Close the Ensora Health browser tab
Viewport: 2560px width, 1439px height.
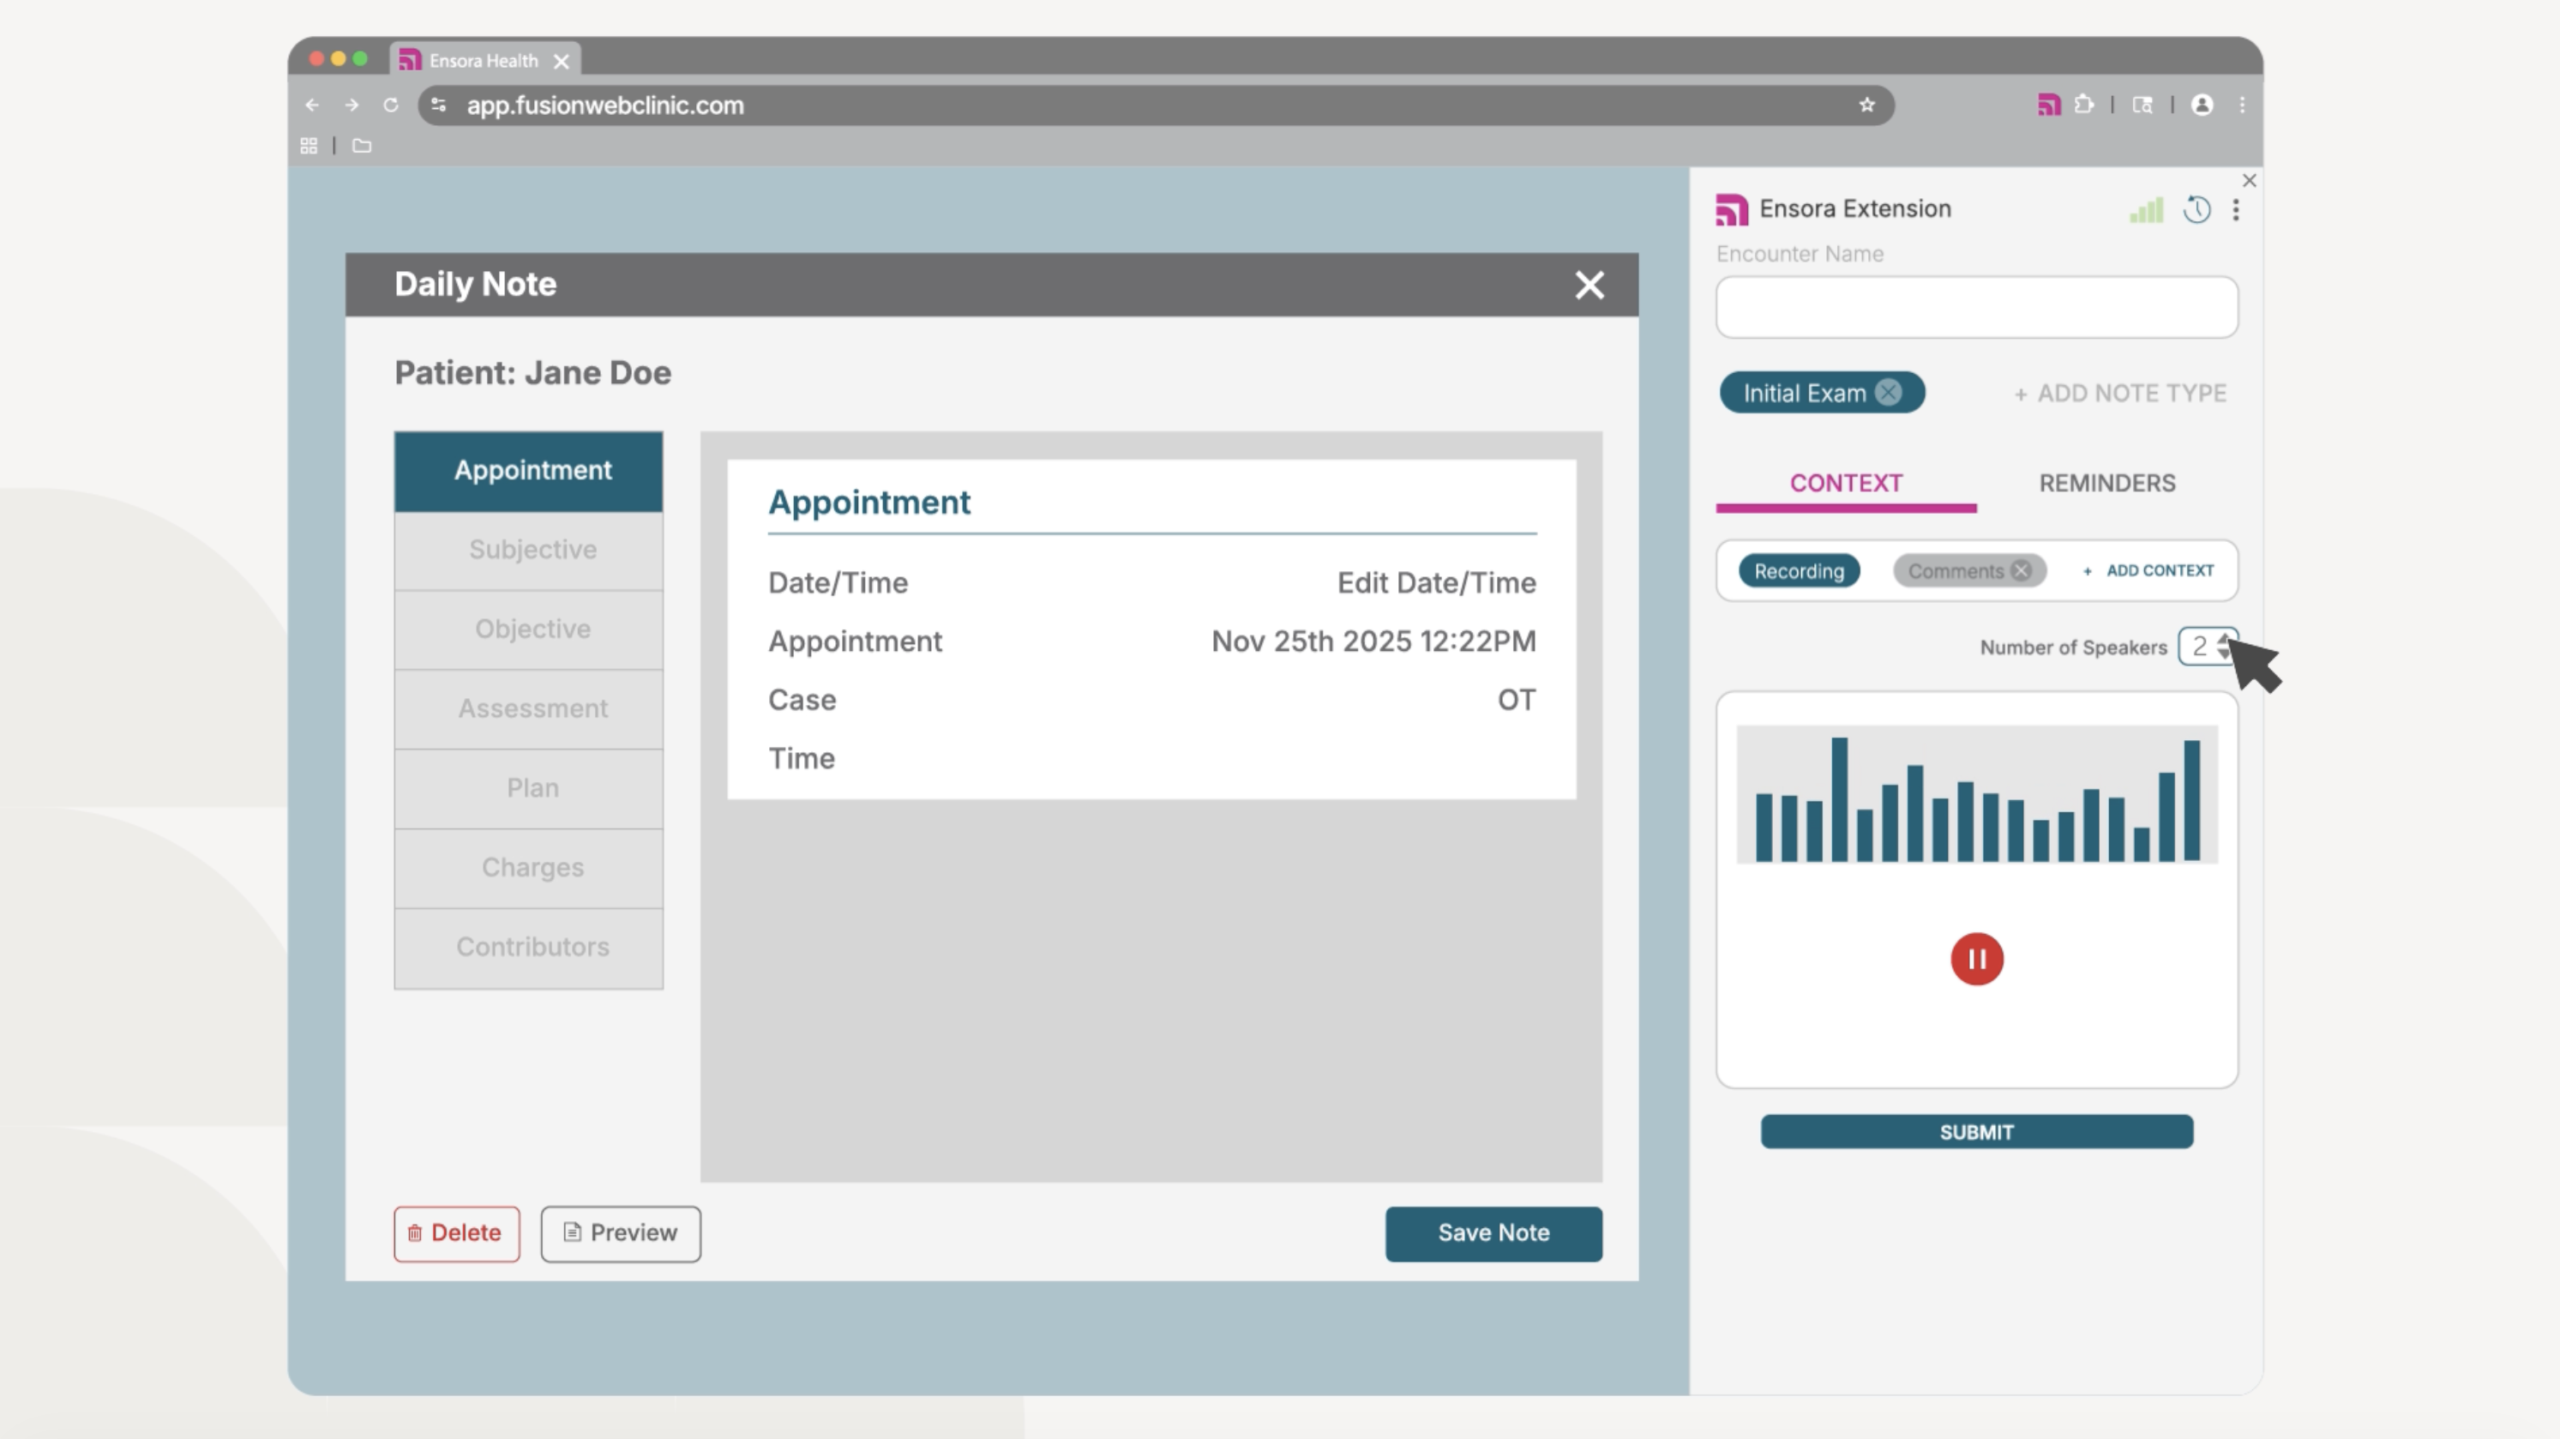click(x=562, y=61)
